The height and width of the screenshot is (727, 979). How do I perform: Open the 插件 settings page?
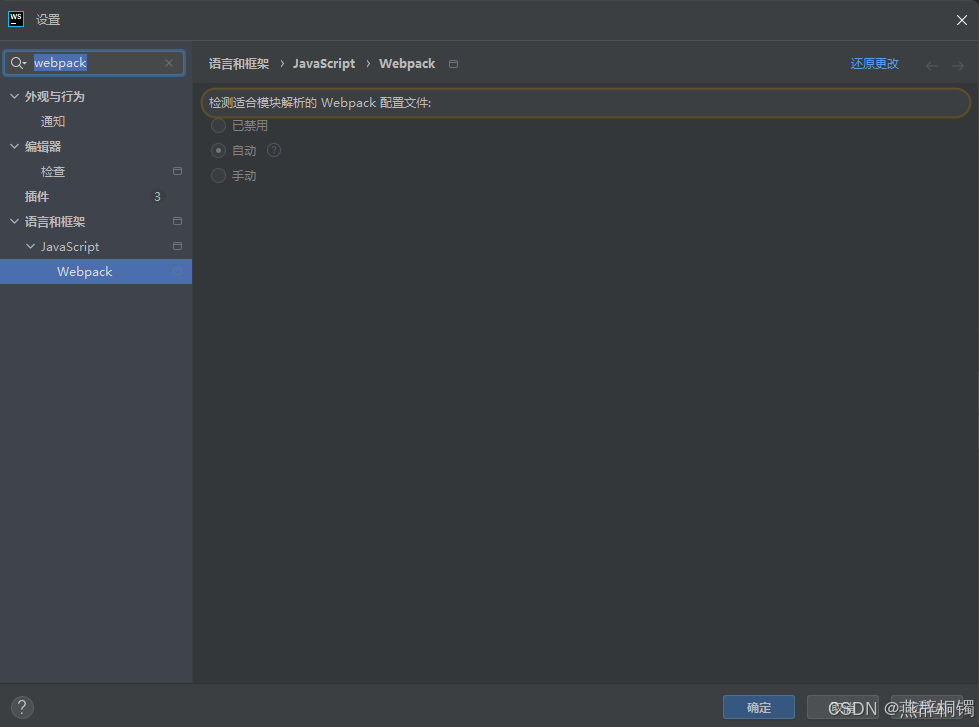point(37,197)
